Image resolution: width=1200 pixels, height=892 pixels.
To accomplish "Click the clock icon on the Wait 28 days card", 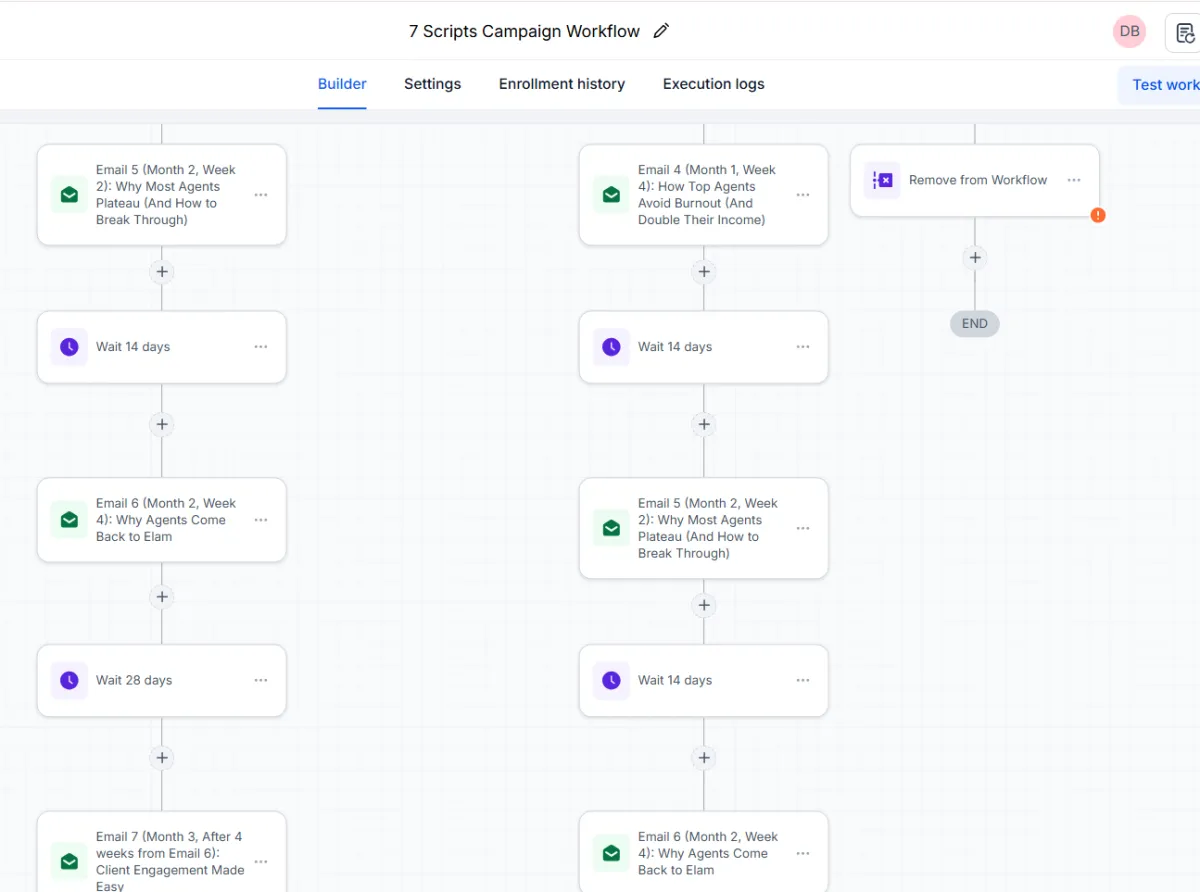I will pos(69,680).
